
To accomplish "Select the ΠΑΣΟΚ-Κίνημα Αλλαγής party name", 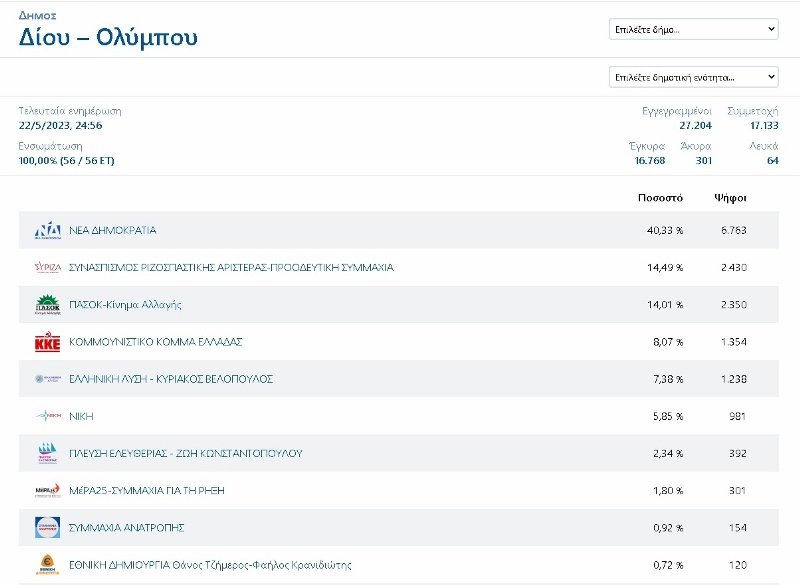I will click(125, 304).
